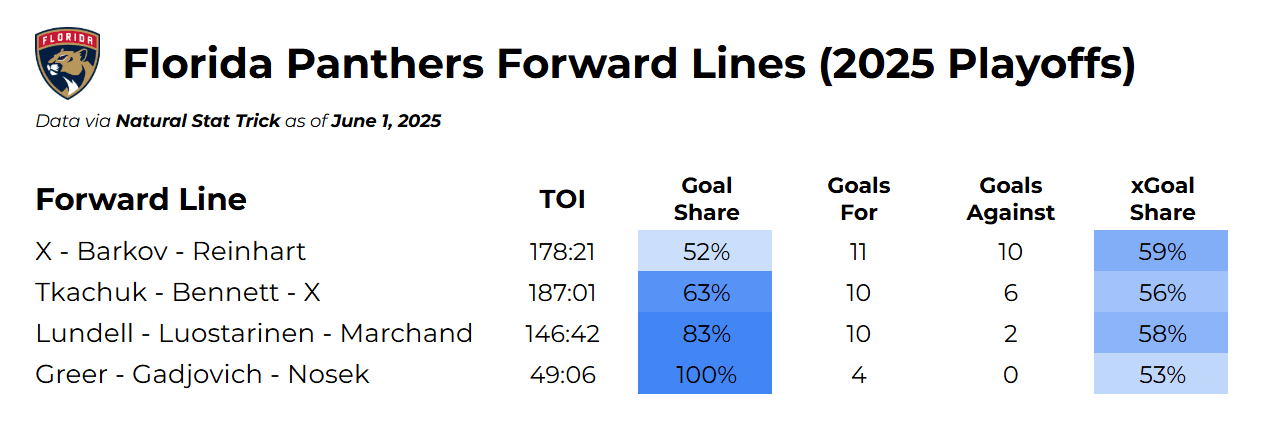The image size is (1264, 421).
Task: Select the 83% goal share cell
Action: click(706, 333)
